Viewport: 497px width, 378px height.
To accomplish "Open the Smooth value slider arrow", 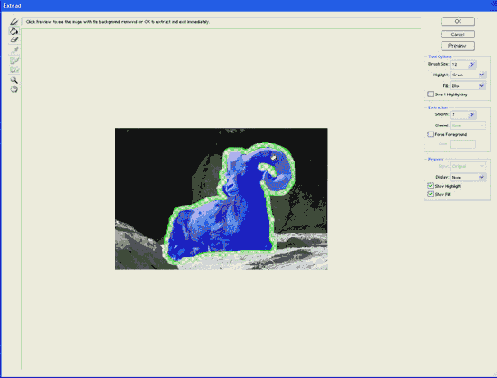I will 472,115.
